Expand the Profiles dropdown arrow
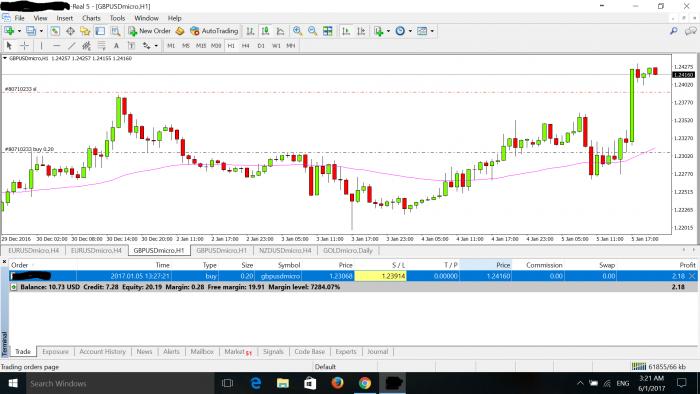Screen dimensions: 700x394 click(x=41, y=31)
